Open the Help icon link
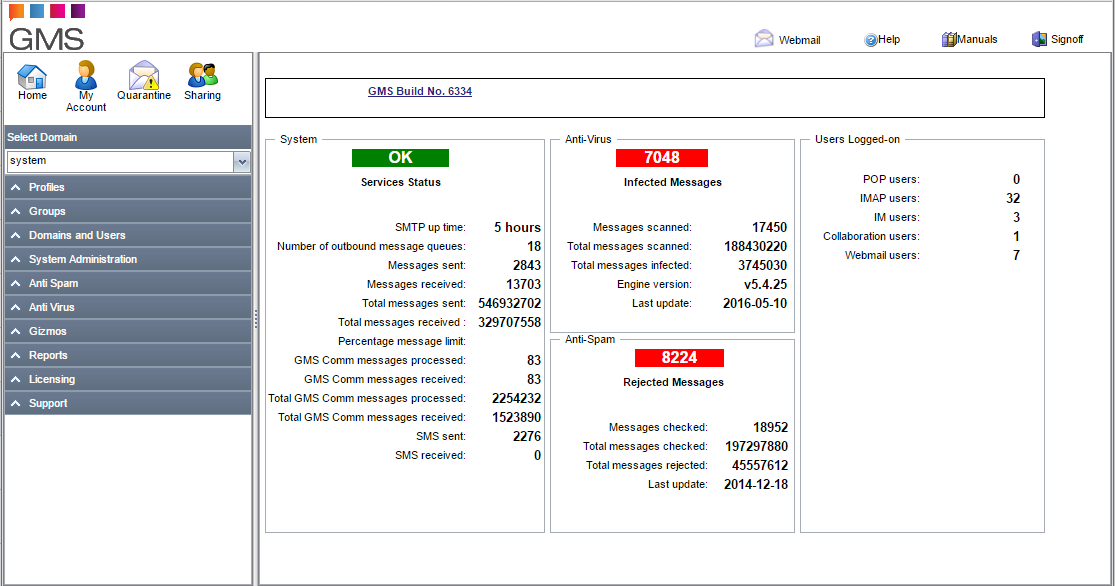Viewport: 1115px width, 586px height. pos(870,40)
